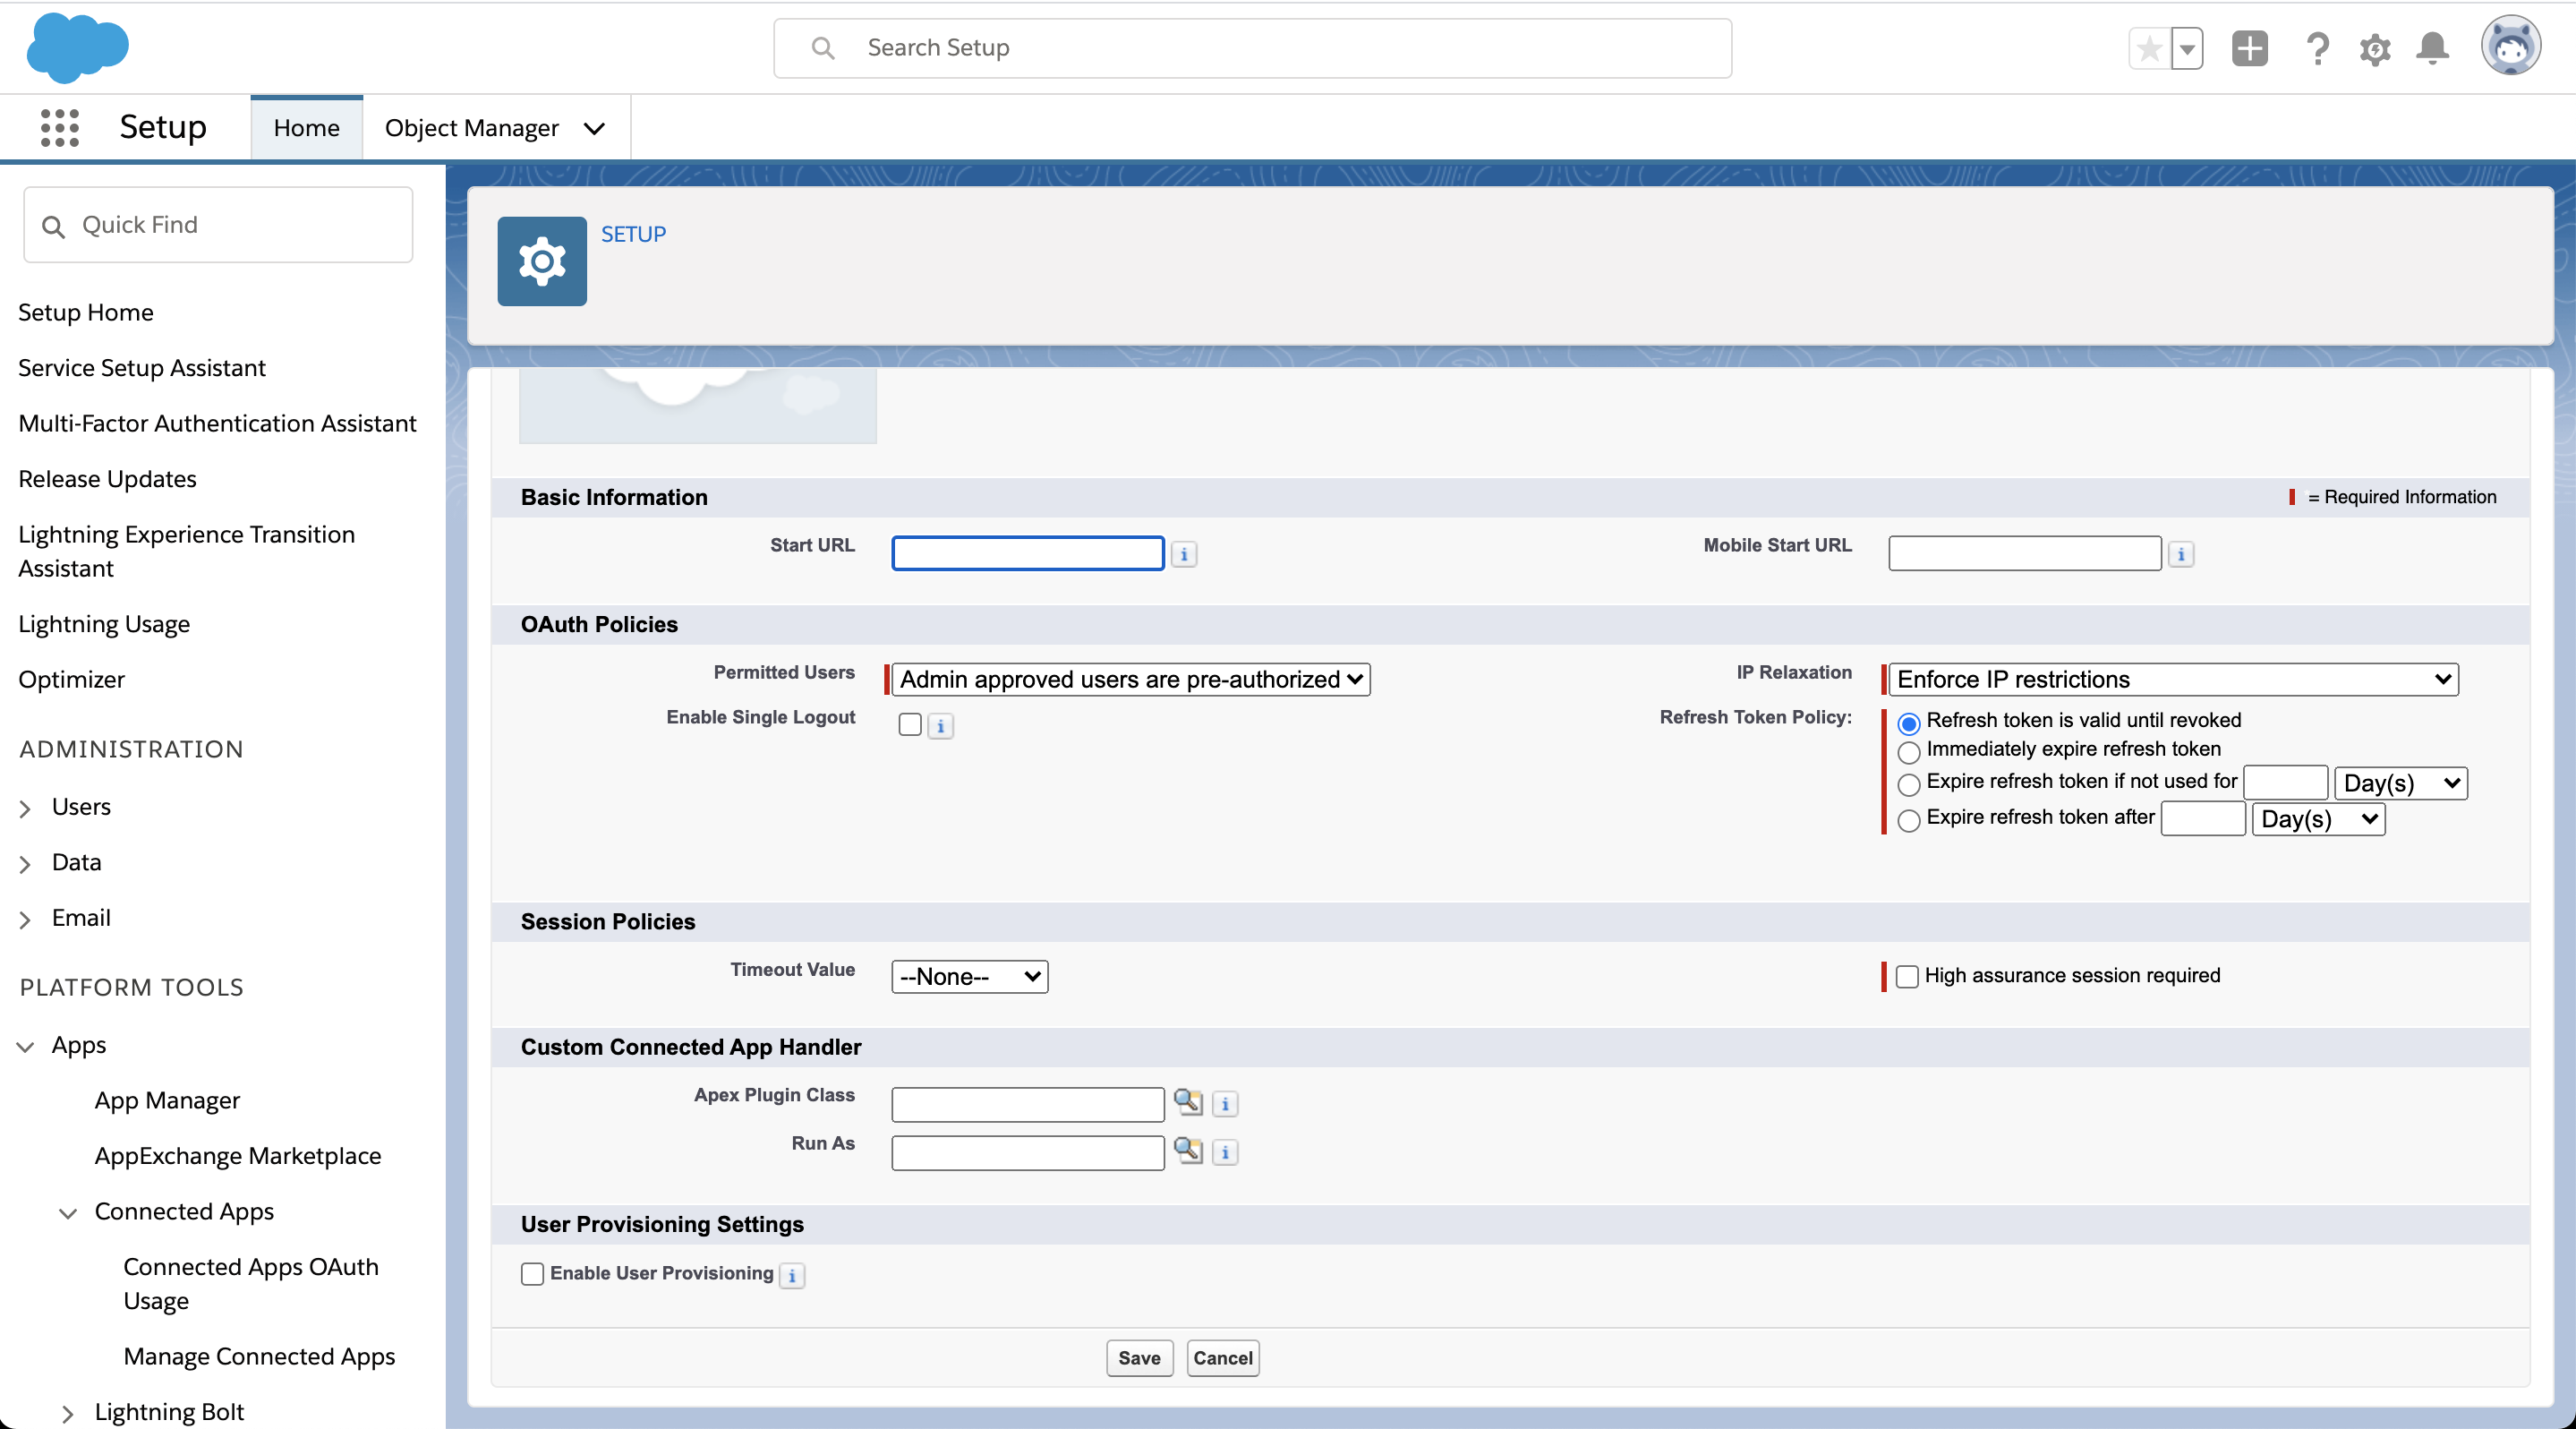Expand the Users tree section
This screenshot has height=1429, width=2576.
click(x=25, y=808)
